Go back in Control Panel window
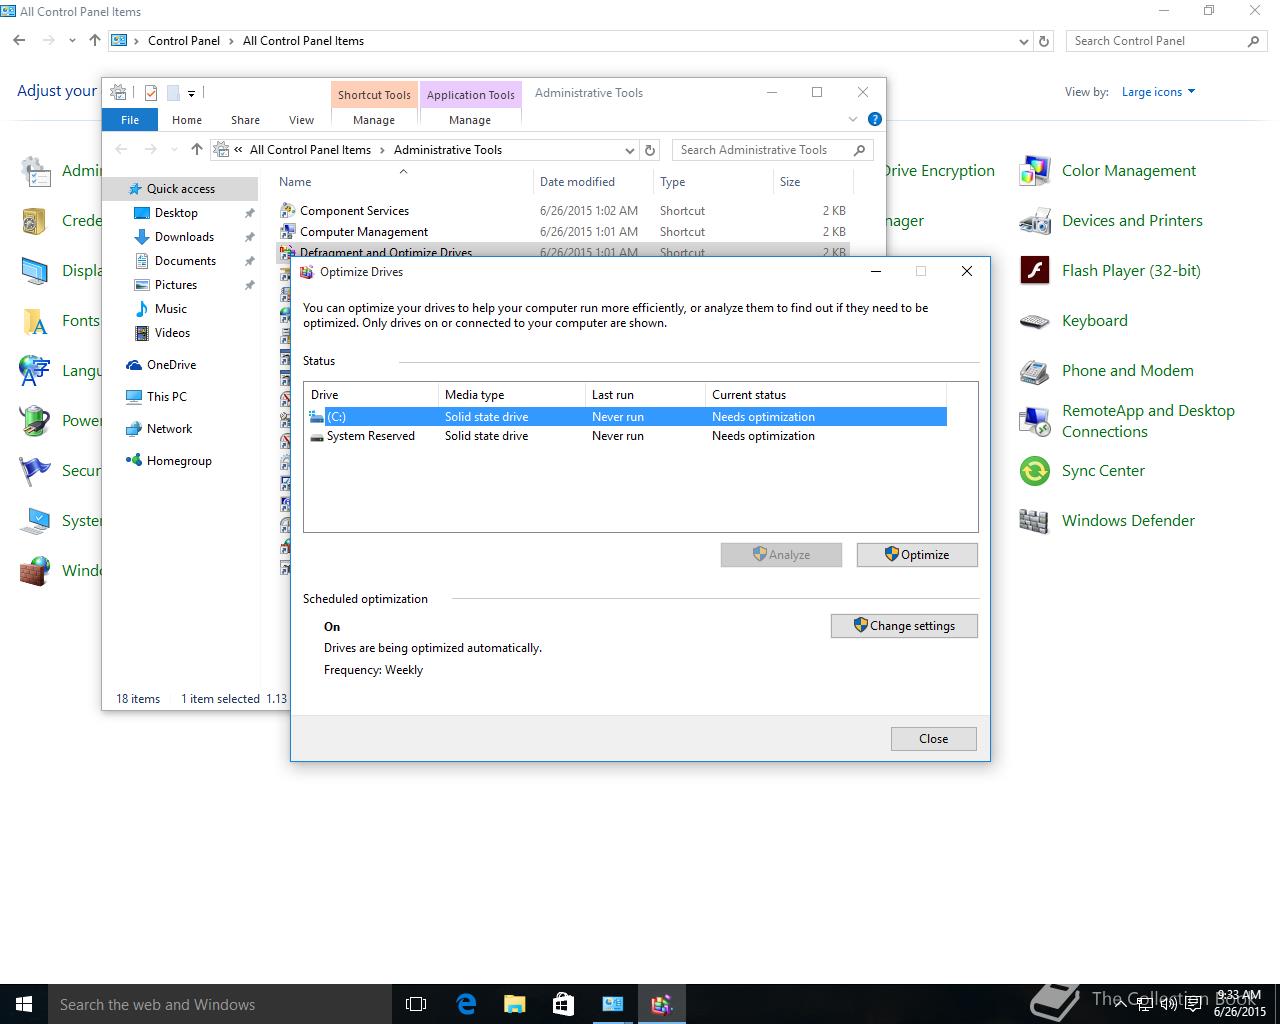This screenshot has width=1280, height=1024. [x=20, y=41]
